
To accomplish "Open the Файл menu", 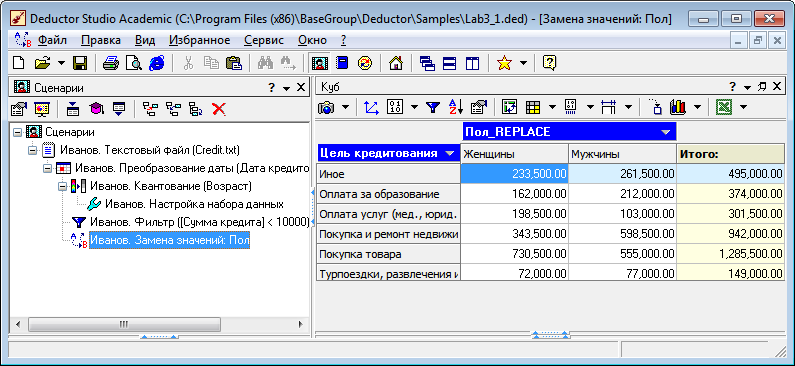I will pyautogui.click(x=52, y=40).
